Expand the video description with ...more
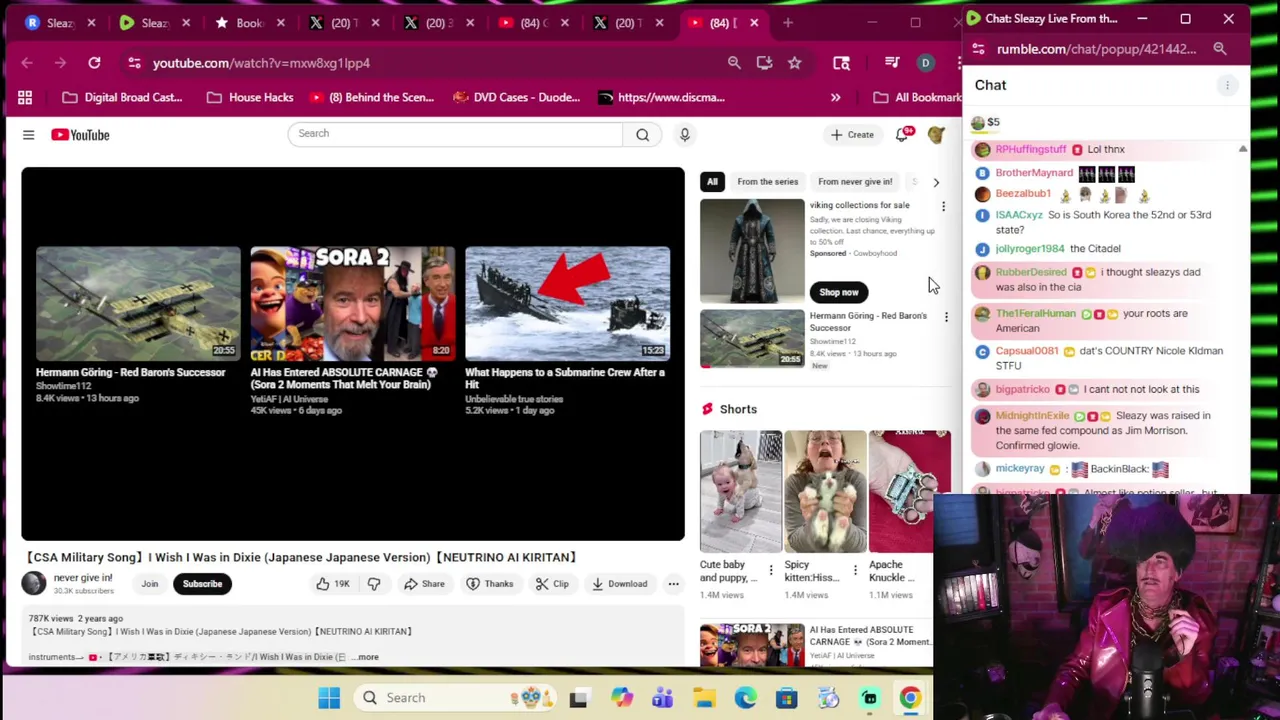The width and height of the screenshot is (1280, 720). click(366, 657)
